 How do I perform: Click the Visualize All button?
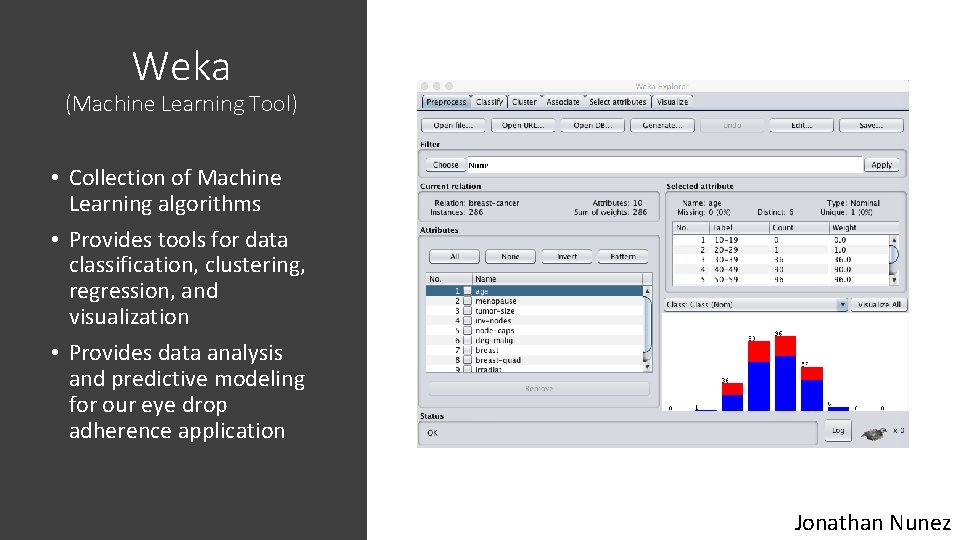pyautogui.click(x=879, y=304)
